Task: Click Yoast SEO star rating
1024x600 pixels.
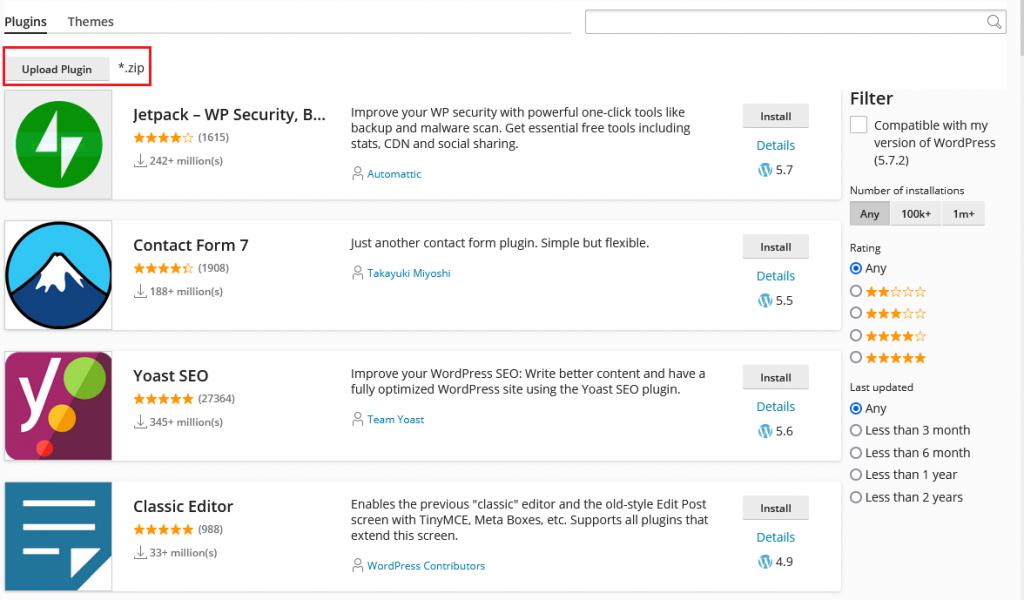Action: (x=163, y=399)
